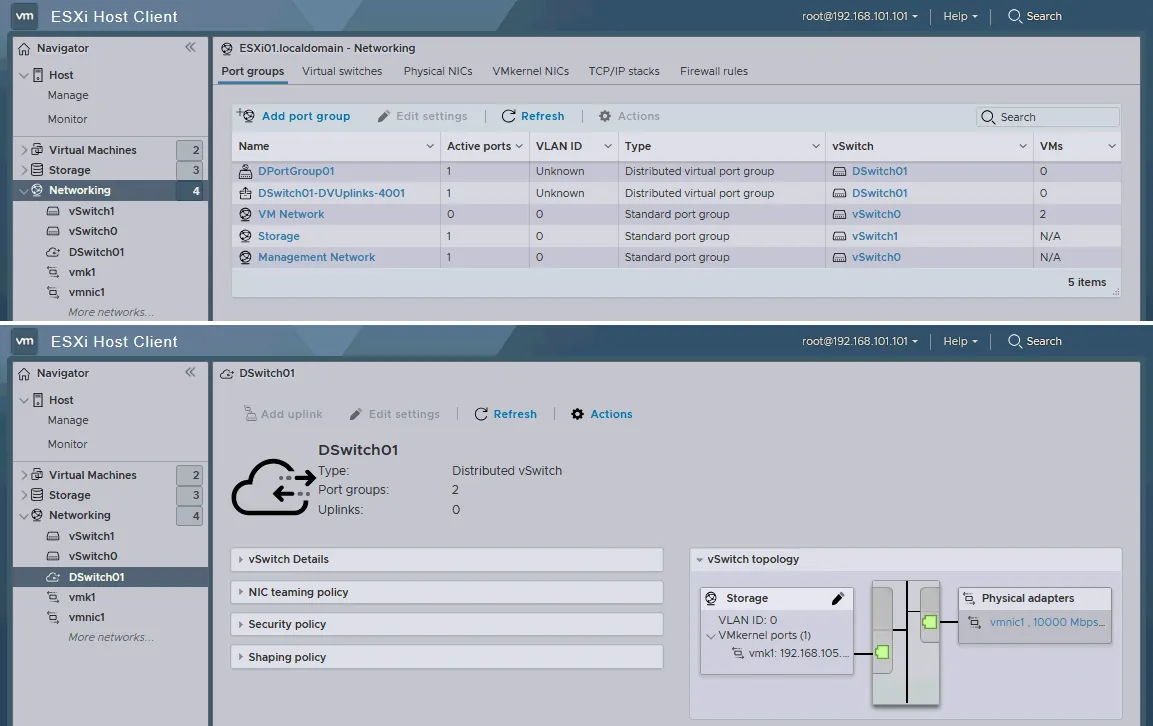The height and width of the screenshot is (726, 1153).
Task: Select vmnic1 in bottom navigator tree
Action: point(87,617)
